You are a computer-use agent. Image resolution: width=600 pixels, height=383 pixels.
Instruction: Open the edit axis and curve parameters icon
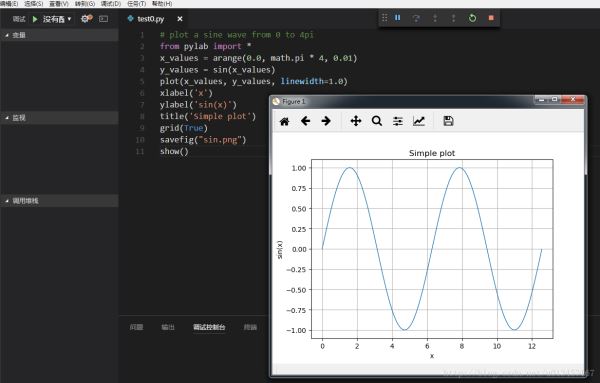tap(419, 121)
